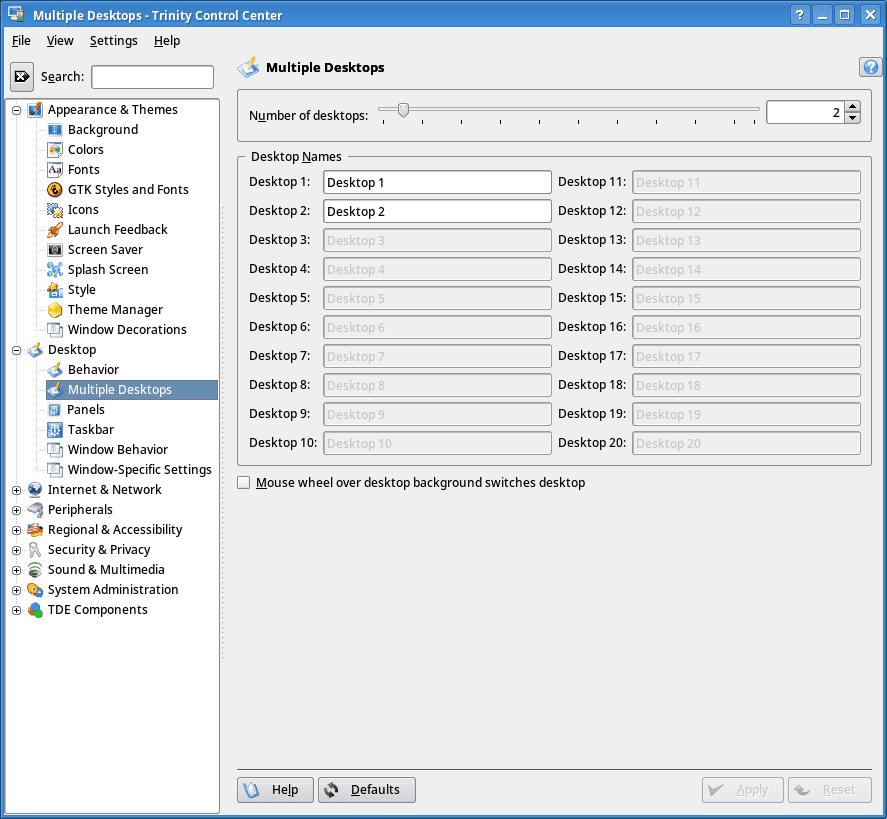Click the quick help icon beside the module title

pos(871,67)
